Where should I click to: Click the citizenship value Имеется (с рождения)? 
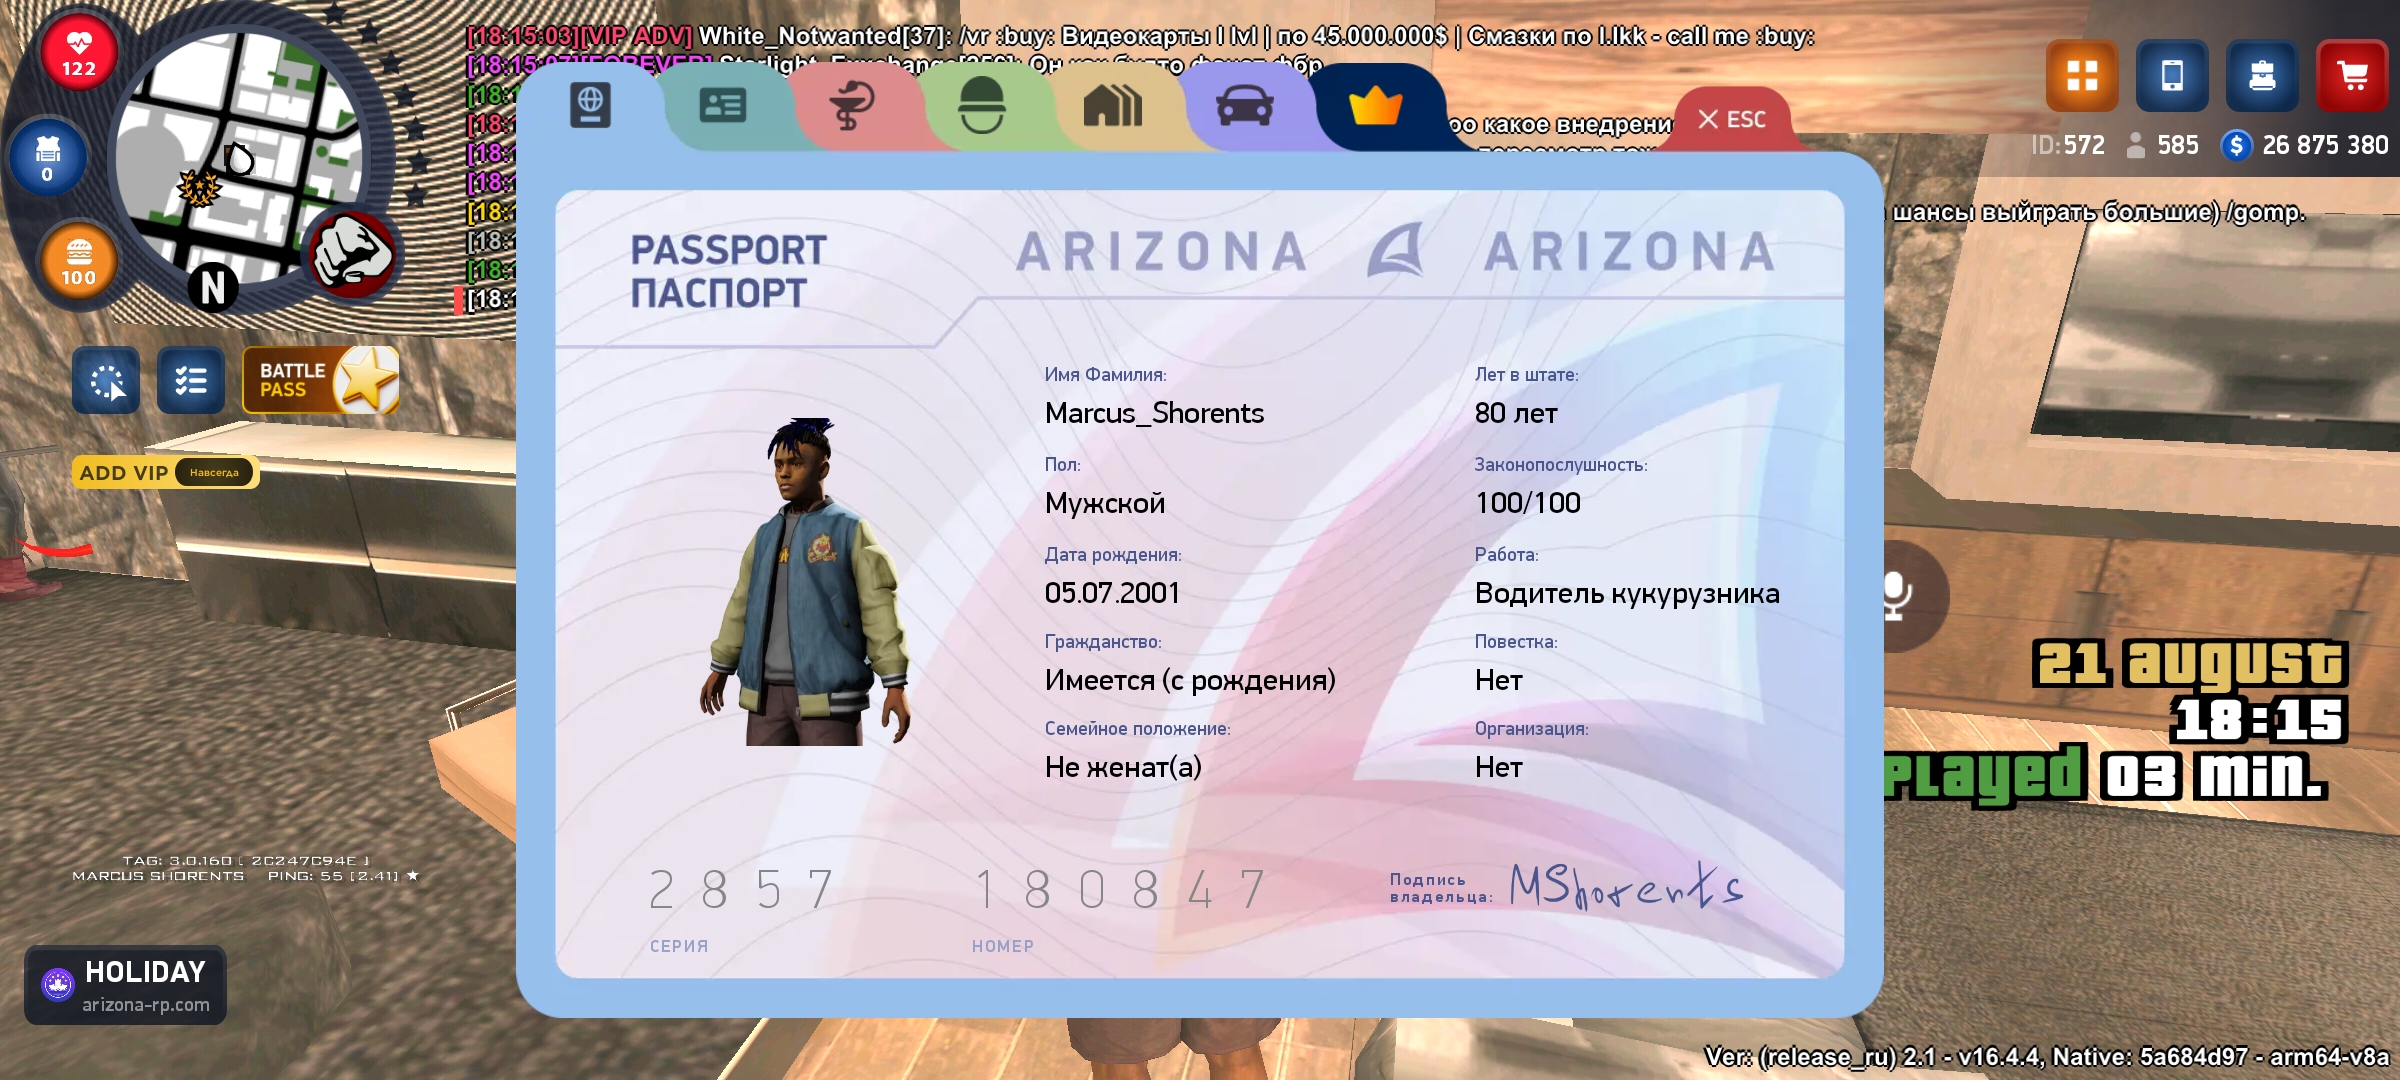coord(1190,680)
